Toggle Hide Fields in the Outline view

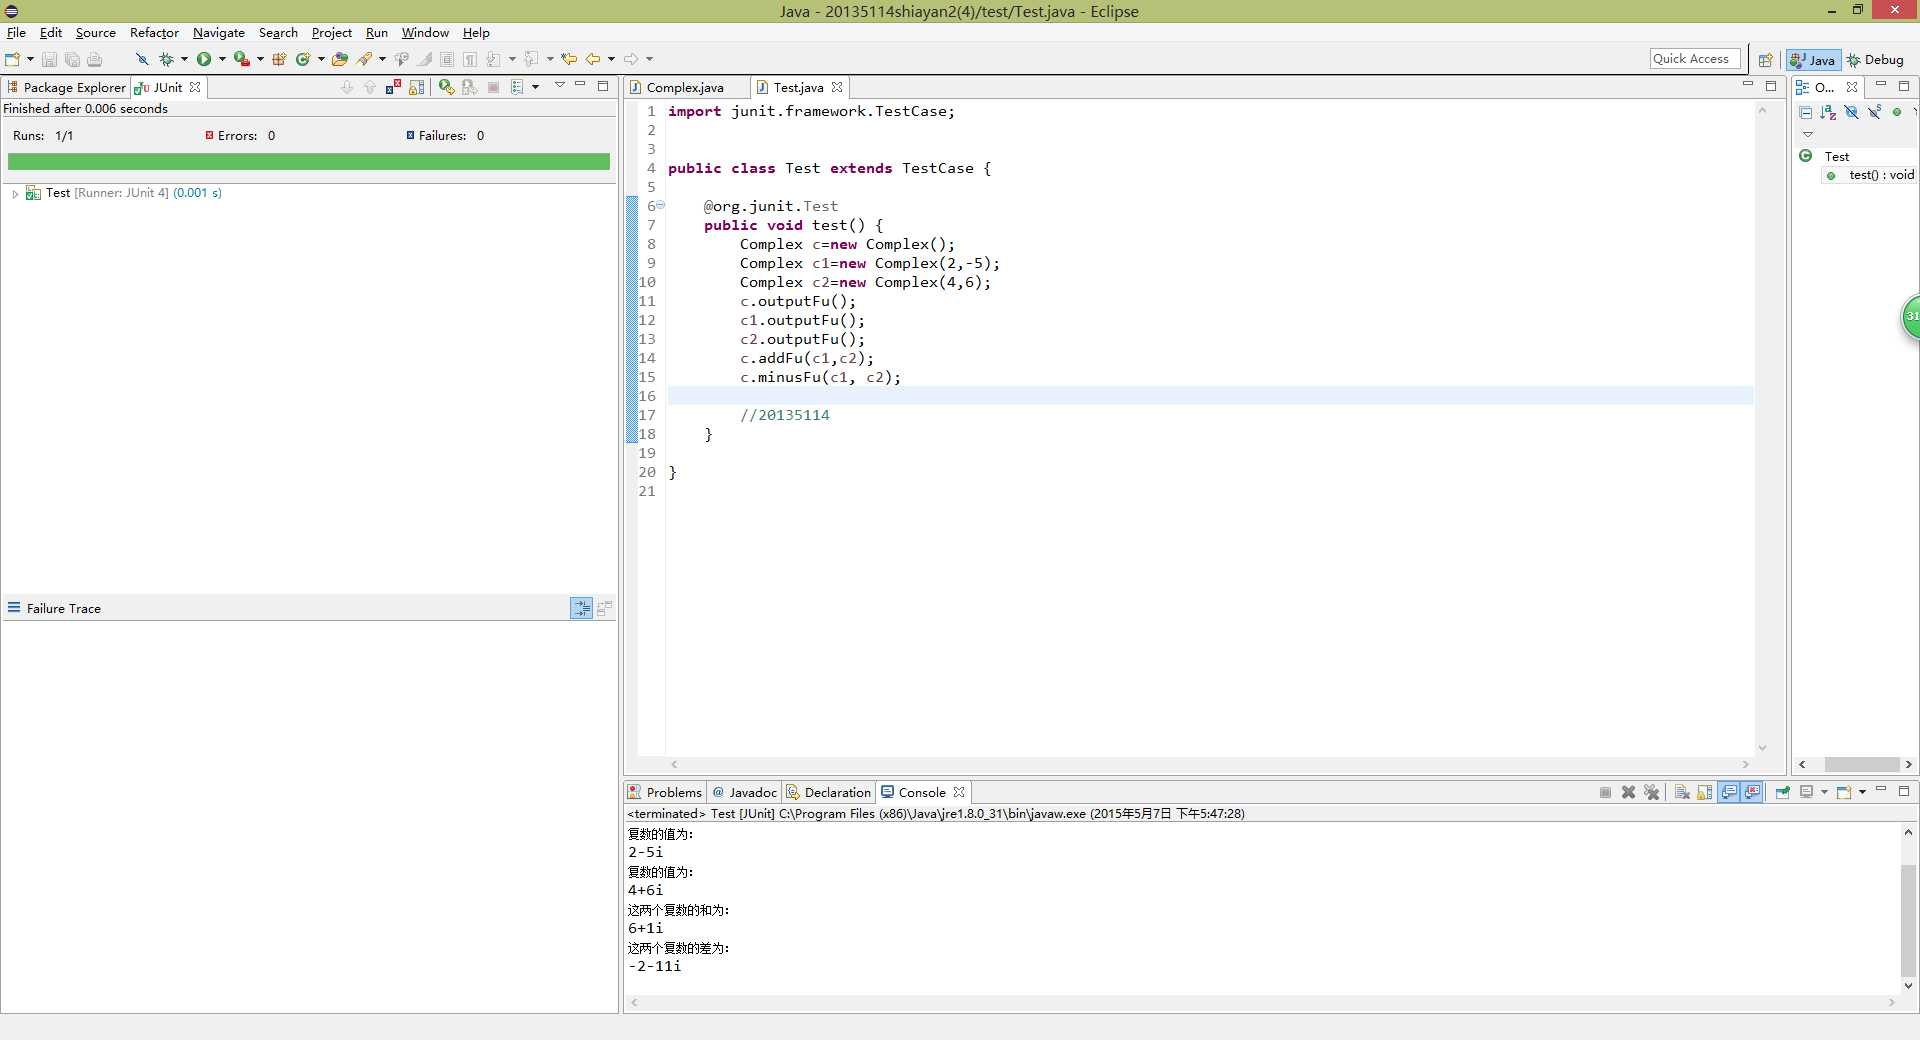point(1852,112)
